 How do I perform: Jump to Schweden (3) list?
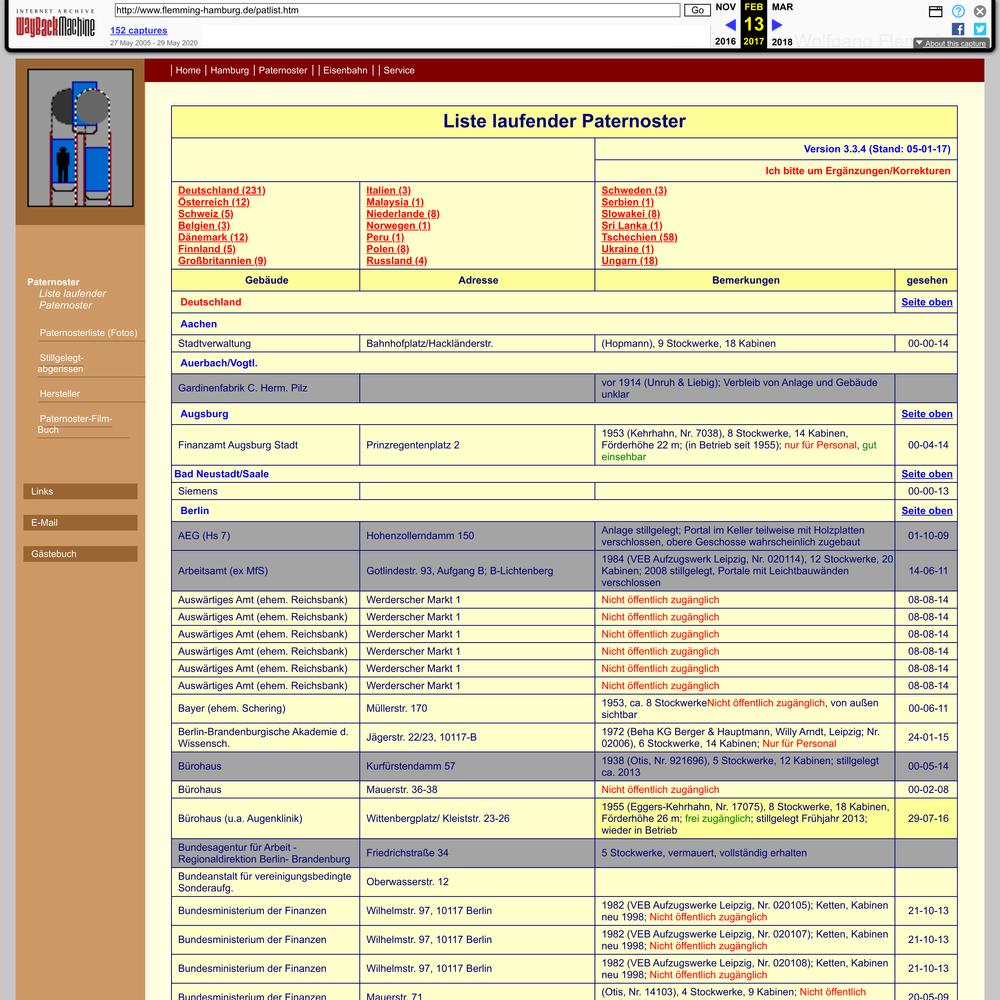click(634, 190)
